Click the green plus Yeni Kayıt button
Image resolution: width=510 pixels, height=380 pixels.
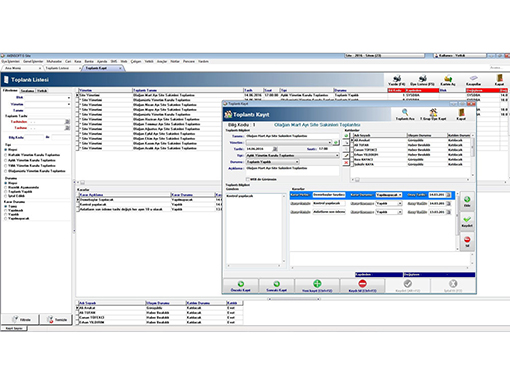coord(317,286)
